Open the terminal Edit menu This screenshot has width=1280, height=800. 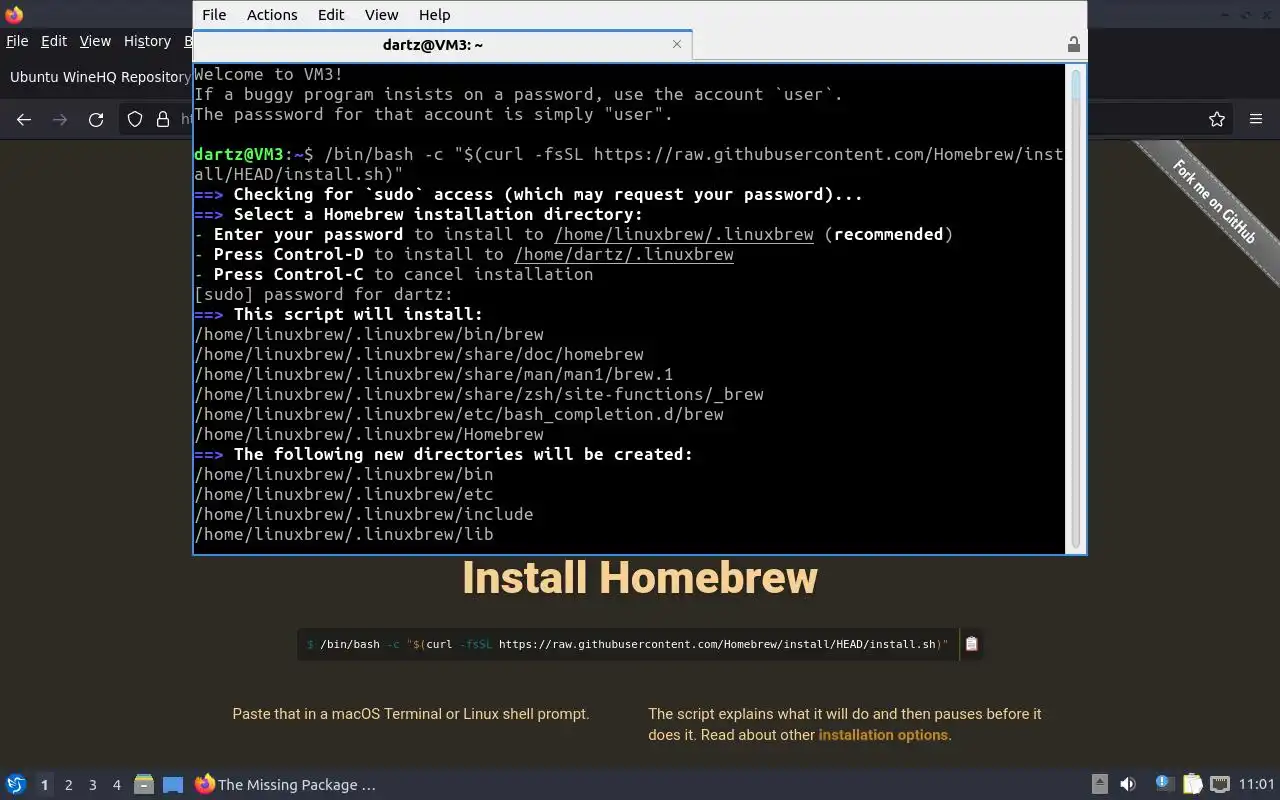tap(331, 15)
